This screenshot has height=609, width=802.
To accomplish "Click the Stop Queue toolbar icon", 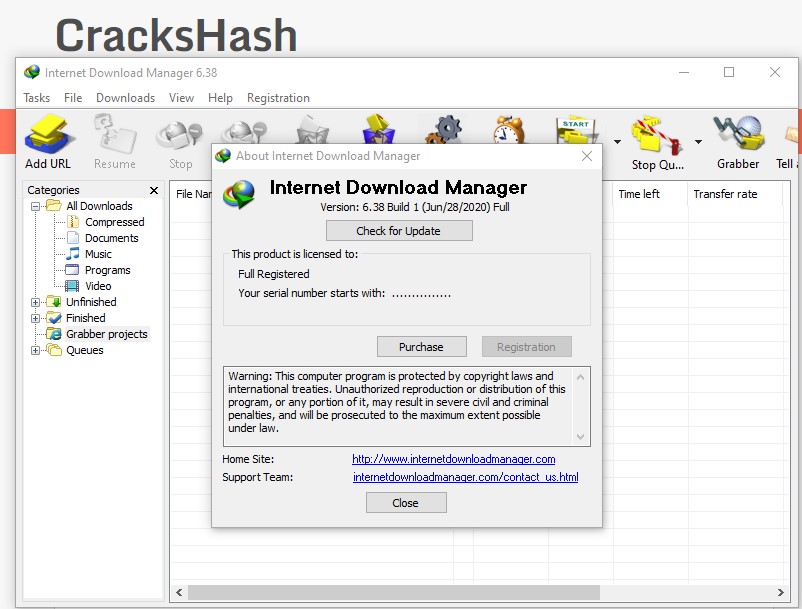I will click(x=657, y=134).
